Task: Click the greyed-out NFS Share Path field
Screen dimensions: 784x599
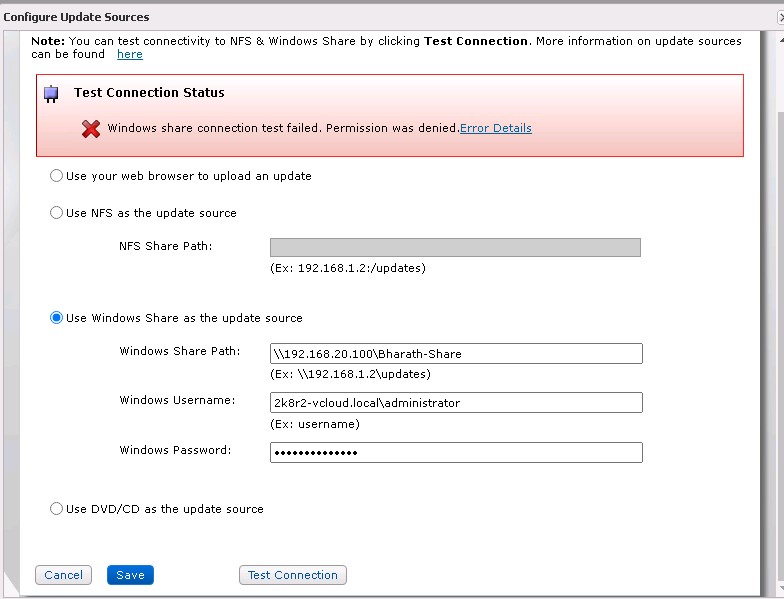Action: click(455, 248)
